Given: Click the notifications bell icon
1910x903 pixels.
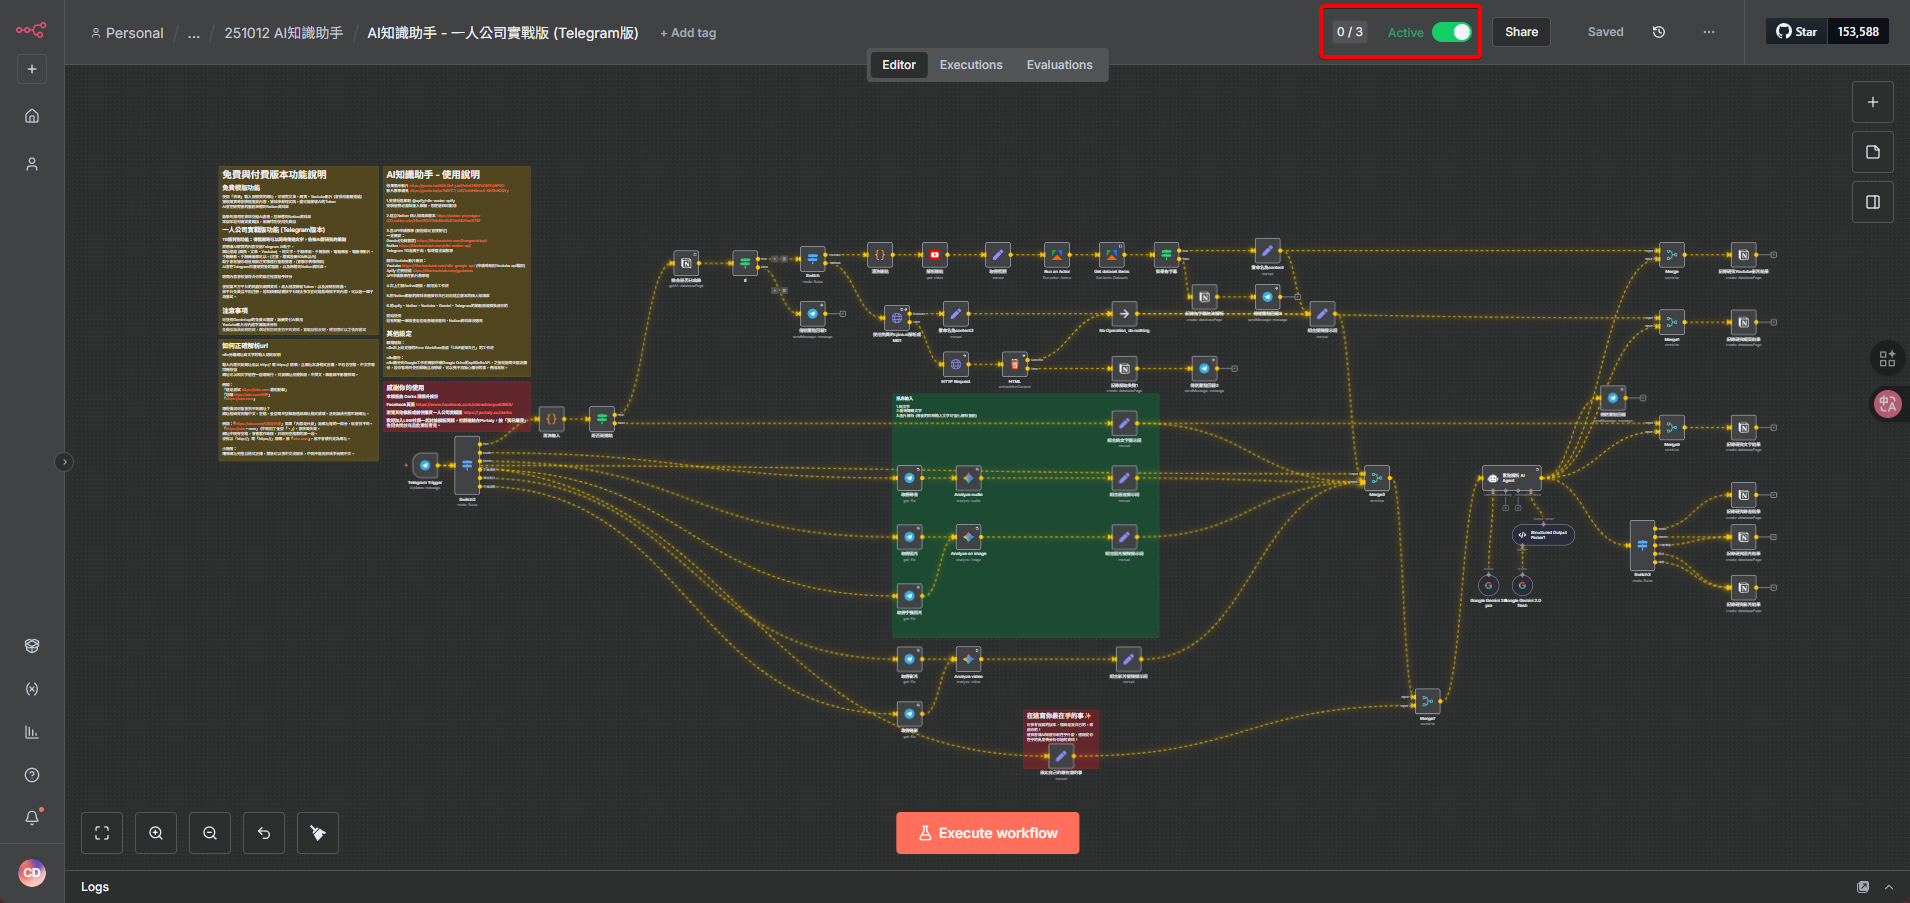Looking at the screenshot, I should pos(32,818).
